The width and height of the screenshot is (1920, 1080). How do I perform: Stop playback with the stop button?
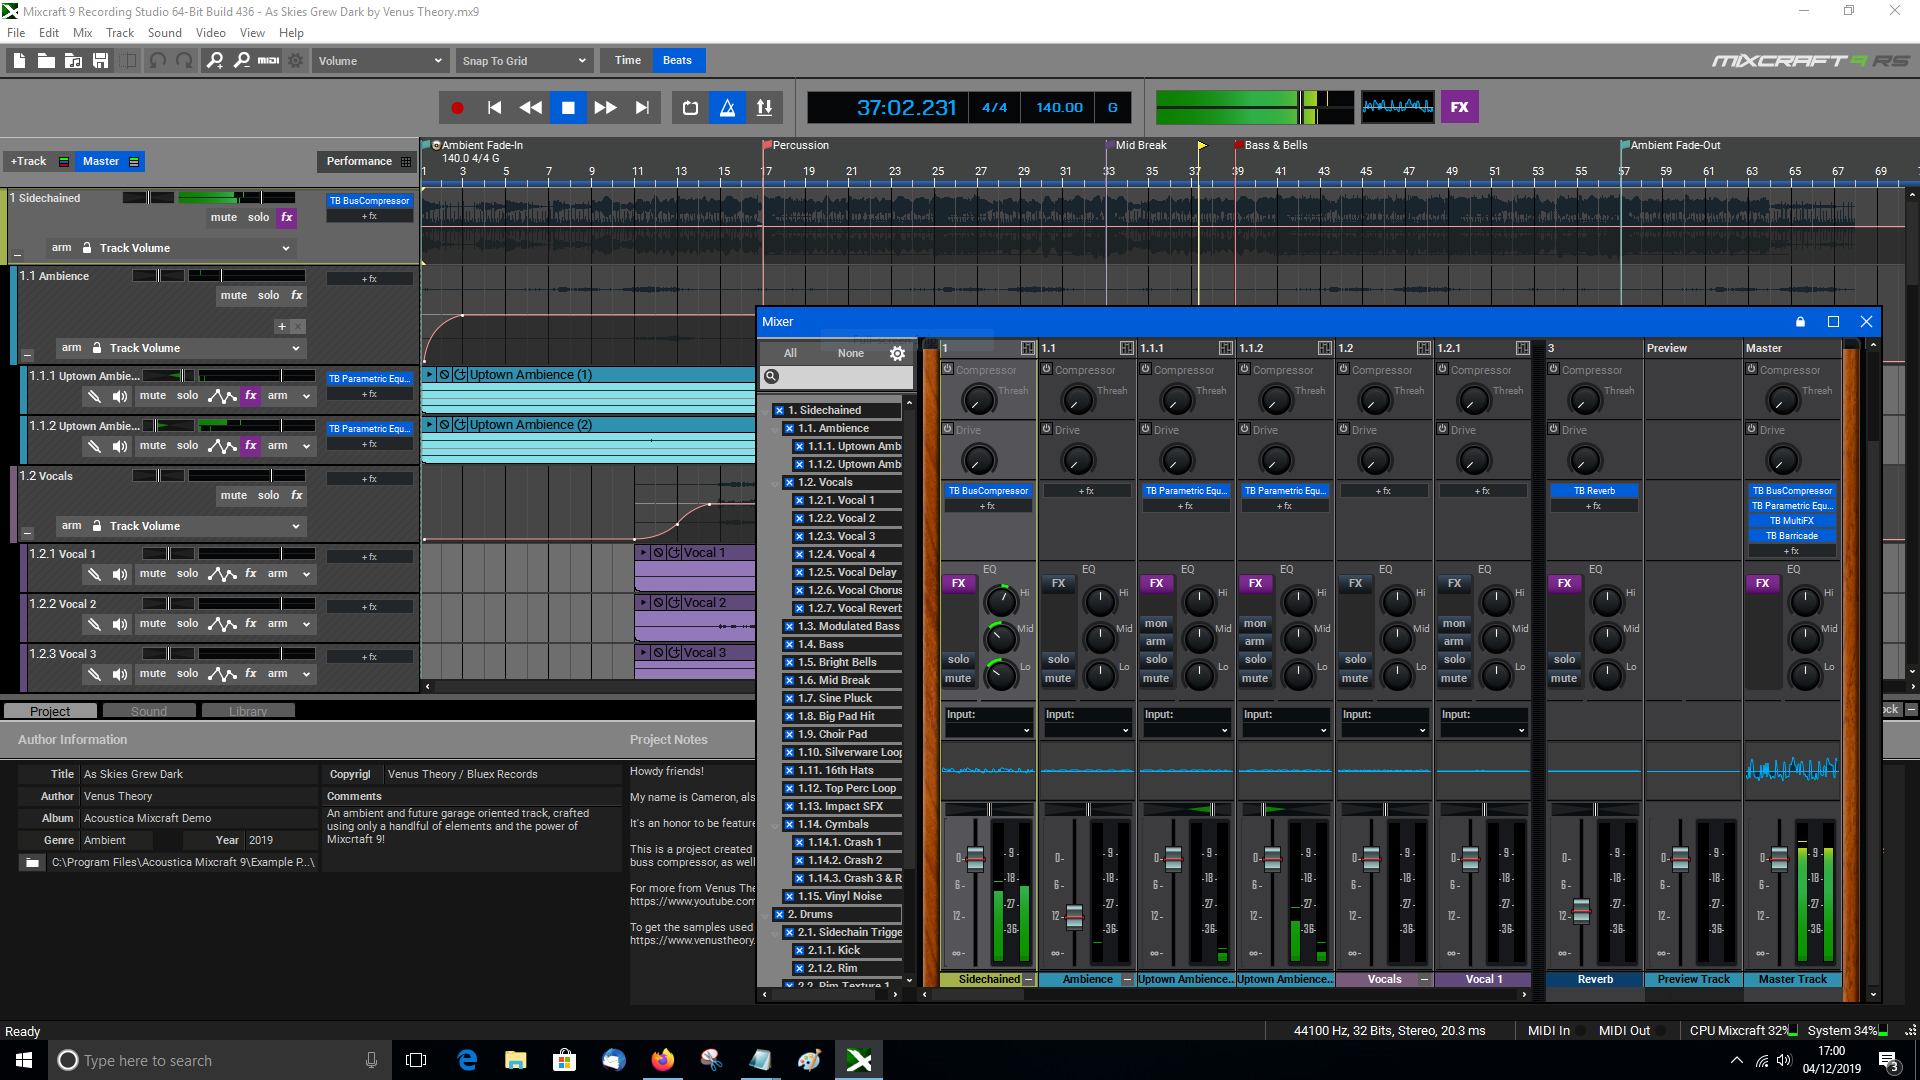tap(568, 108)
